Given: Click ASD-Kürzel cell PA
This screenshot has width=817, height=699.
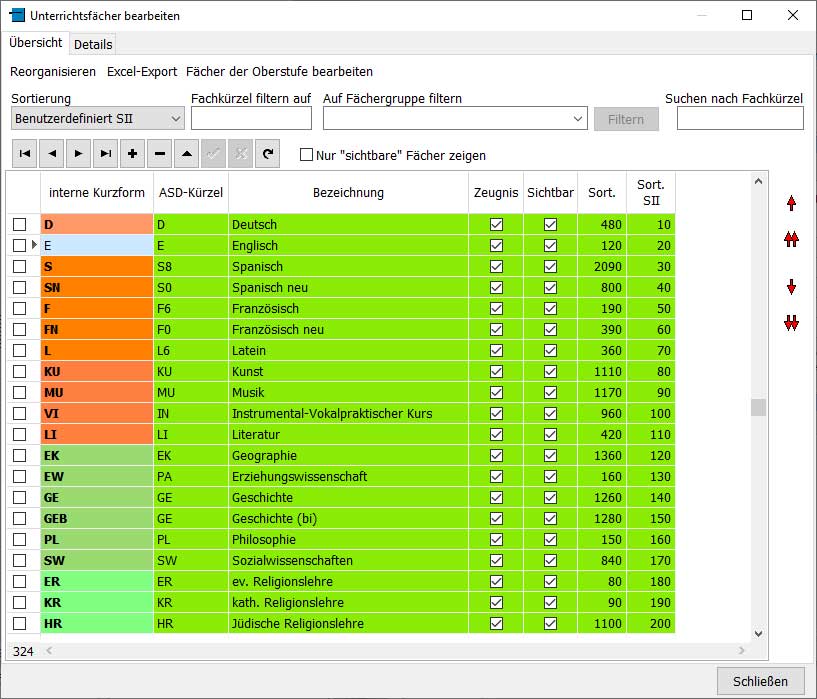Looking at the screenshot, I should point(191,477).
